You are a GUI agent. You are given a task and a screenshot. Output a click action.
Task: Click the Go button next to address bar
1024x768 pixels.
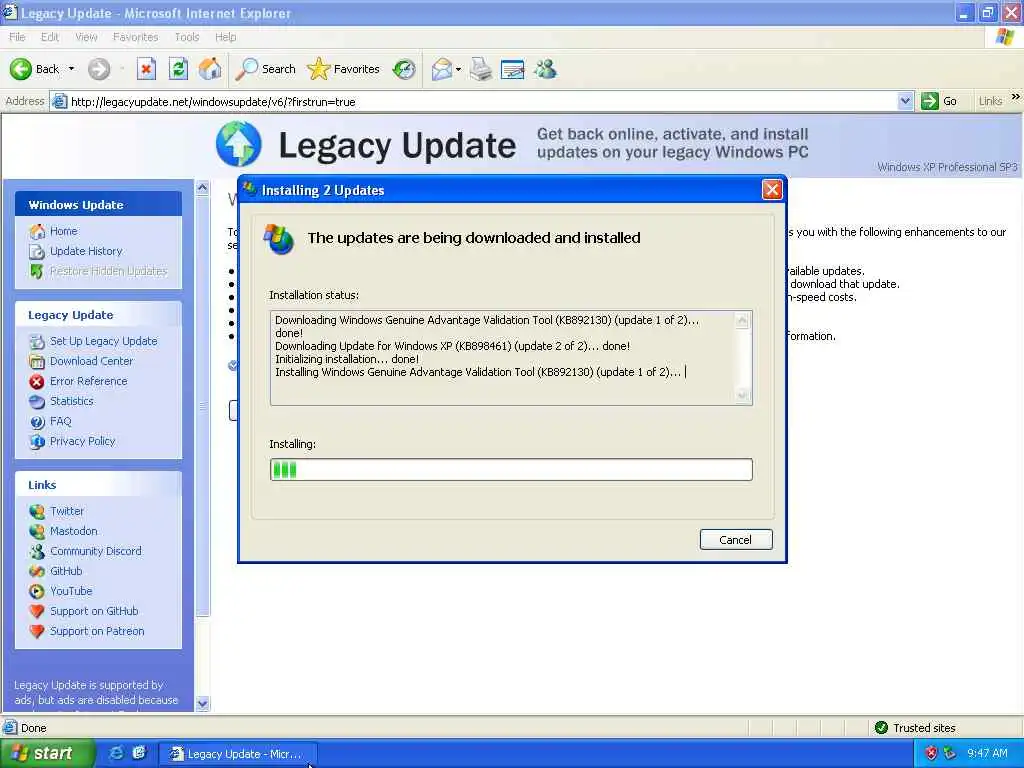coord(939,101)
